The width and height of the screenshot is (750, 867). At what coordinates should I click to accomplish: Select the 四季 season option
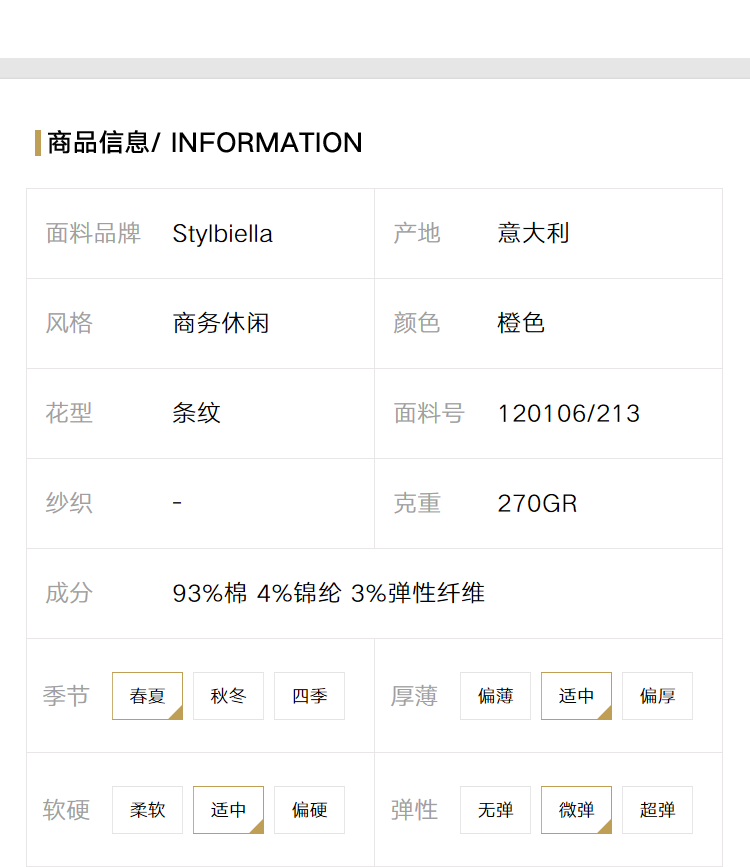click(x=309, y=696)
